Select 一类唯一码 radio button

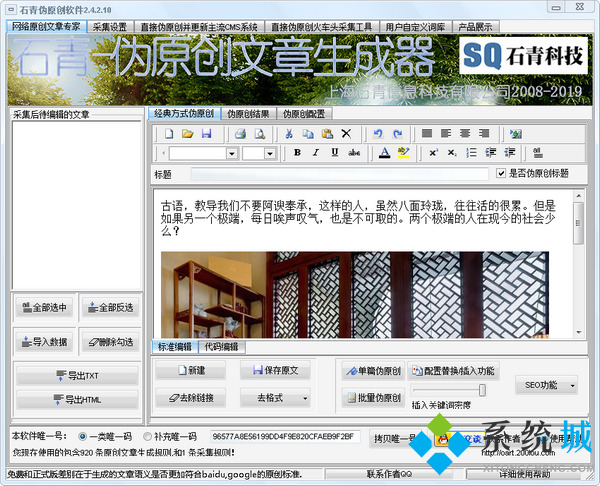(82, 436)
